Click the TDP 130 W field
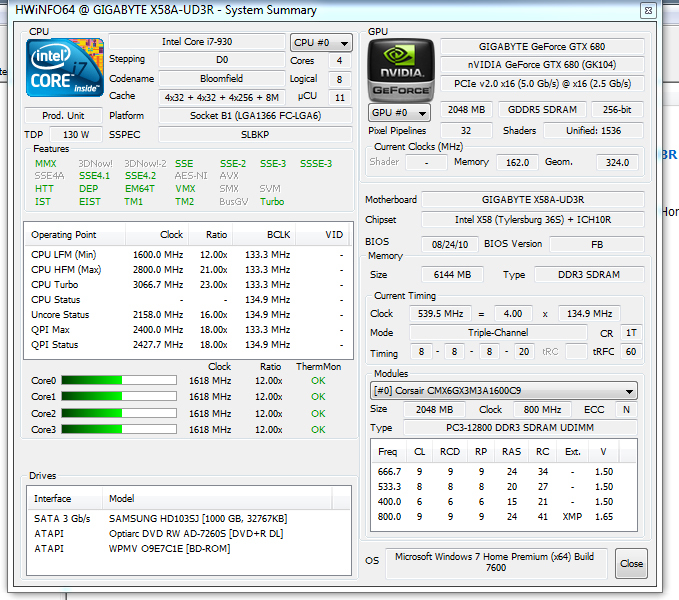The height and width of the screenshot is (600, 679). [76, 135]
